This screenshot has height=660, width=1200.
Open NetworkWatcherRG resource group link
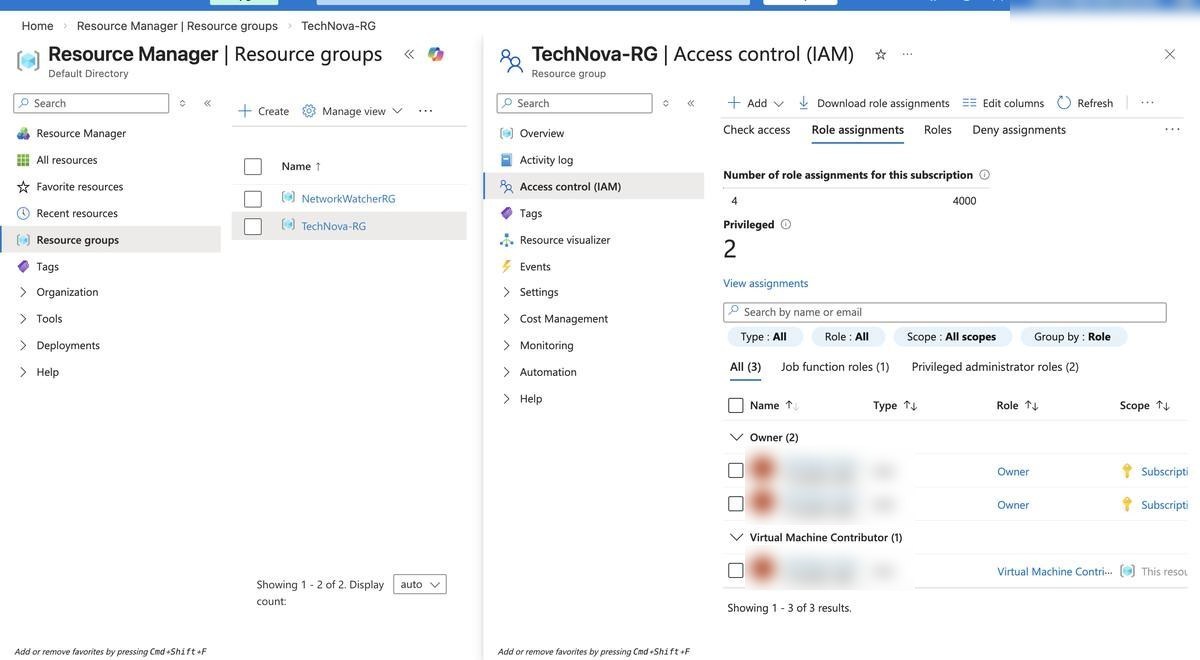coord(348,199)
